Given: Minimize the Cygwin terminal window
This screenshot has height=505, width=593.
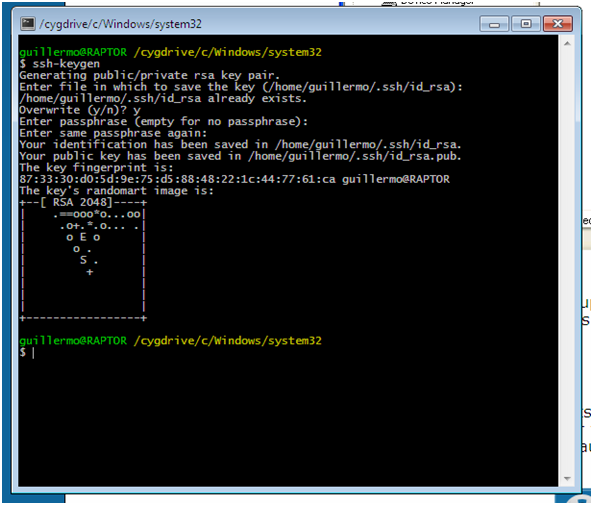Looking at the screenshot, I should 494,24.
